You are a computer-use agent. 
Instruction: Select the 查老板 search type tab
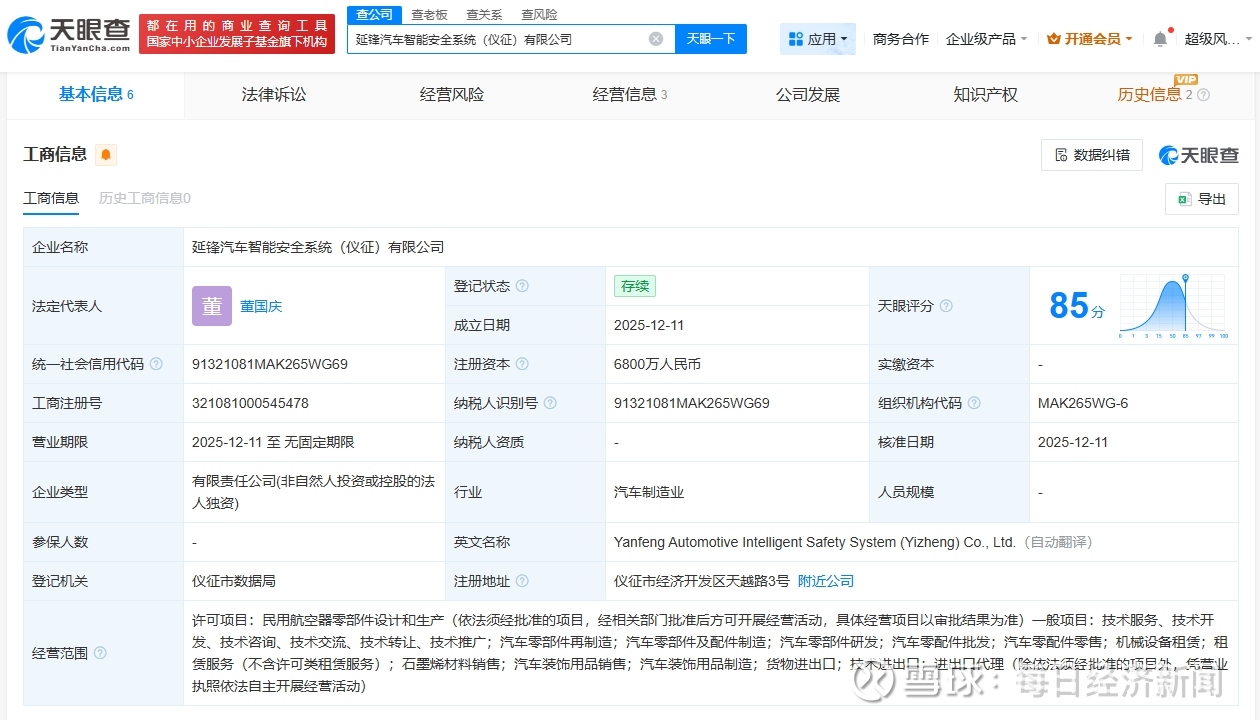(x=430, y=15)
